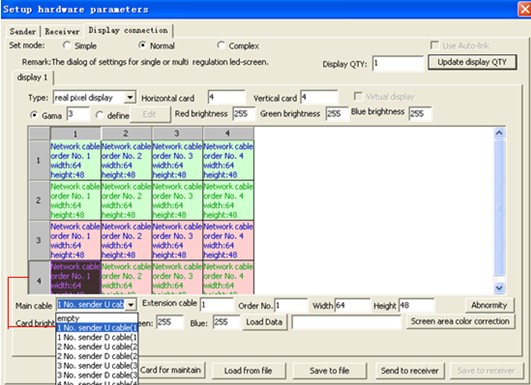
Task: Click the Abnormity button
Action: [x=489, y=305]
